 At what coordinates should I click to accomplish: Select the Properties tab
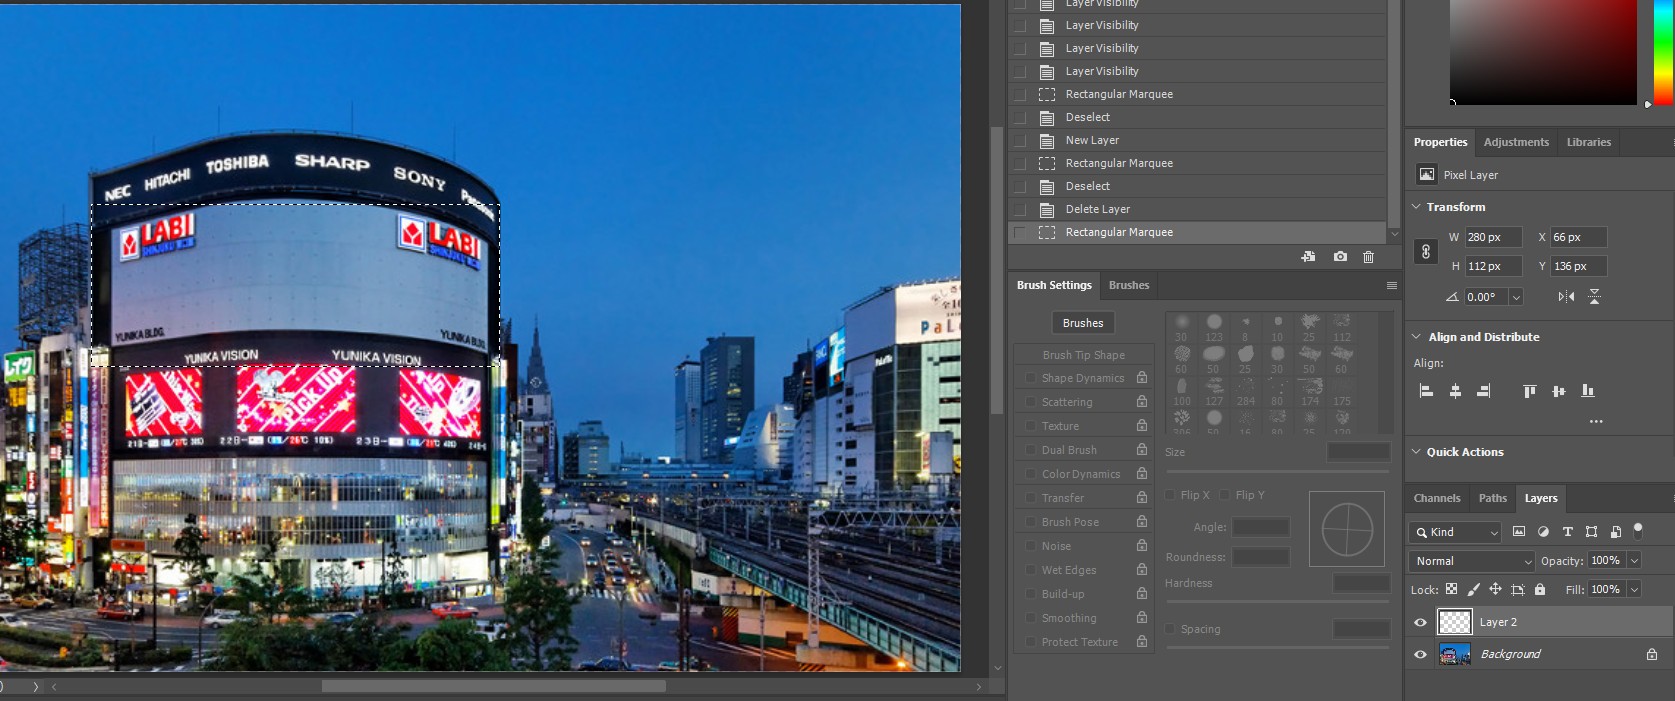[x=1440, y=142]
